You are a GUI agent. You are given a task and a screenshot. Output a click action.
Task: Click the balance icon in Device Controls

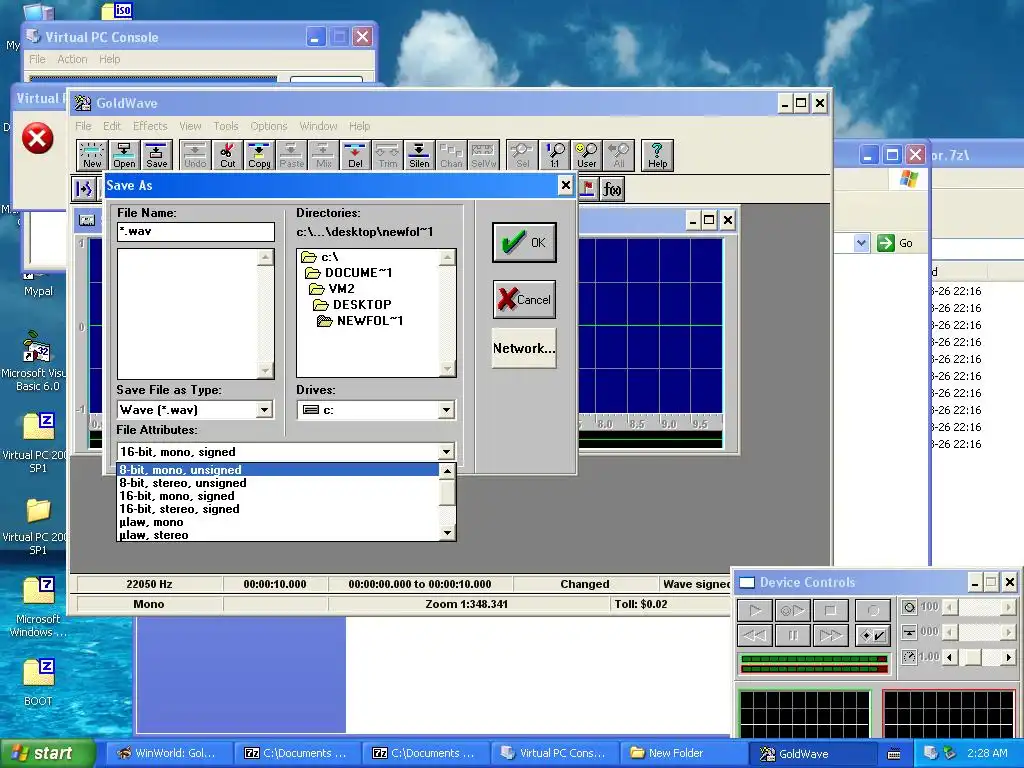point(909,632)
